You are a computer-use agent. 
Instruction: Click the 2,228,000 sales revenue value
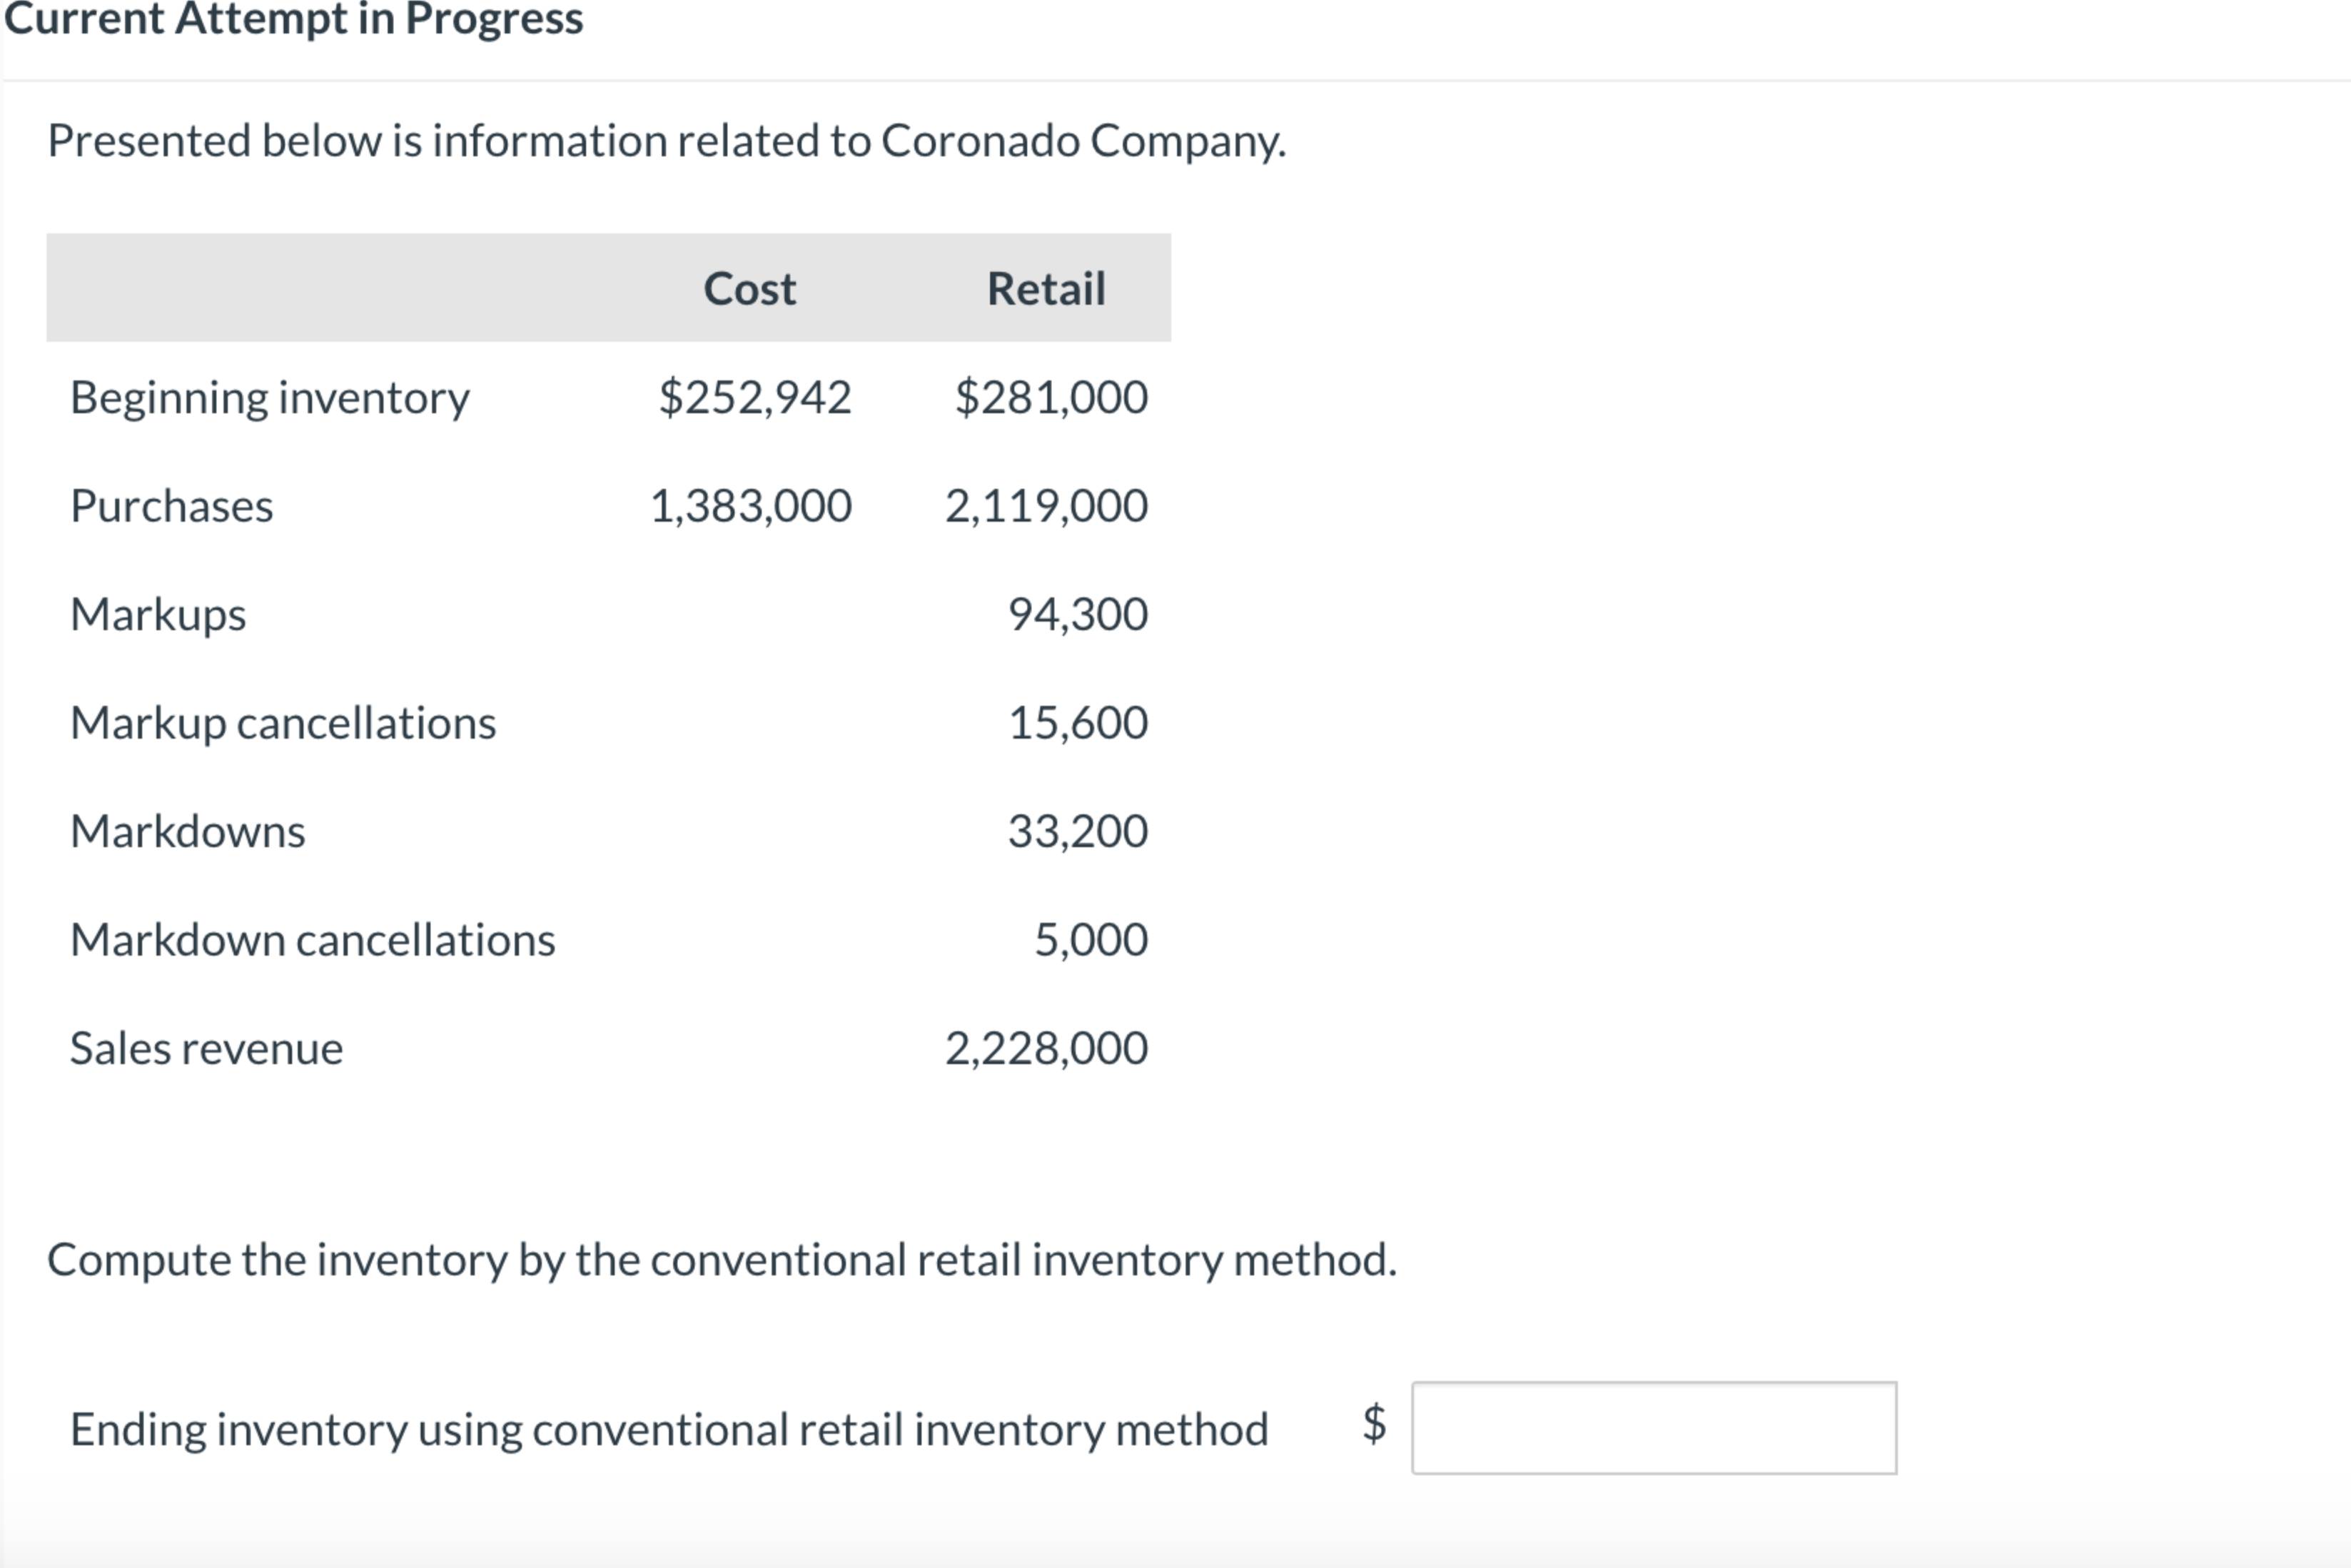point(1046,1048)
